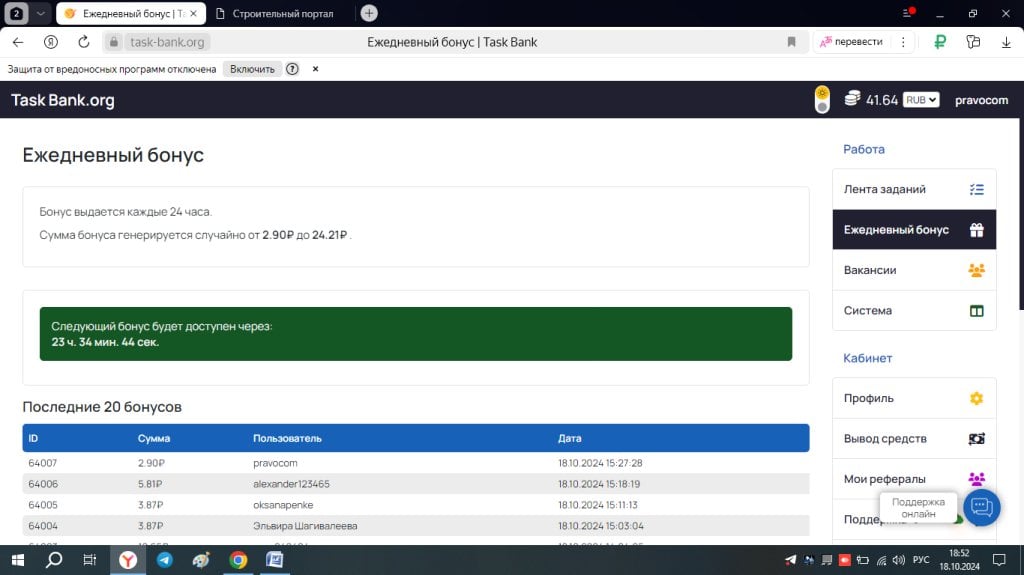Switch to Строительный портал tab
This screenshot has height=575, width=1024.
281,14
